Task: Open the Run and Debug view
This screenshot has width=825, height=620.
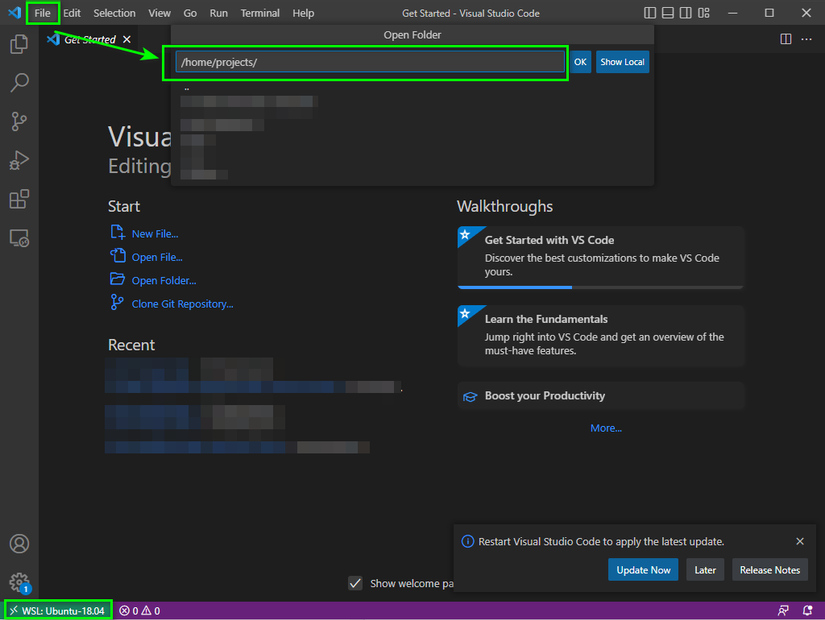Action: pyautogui.click(x=19, y=161)
